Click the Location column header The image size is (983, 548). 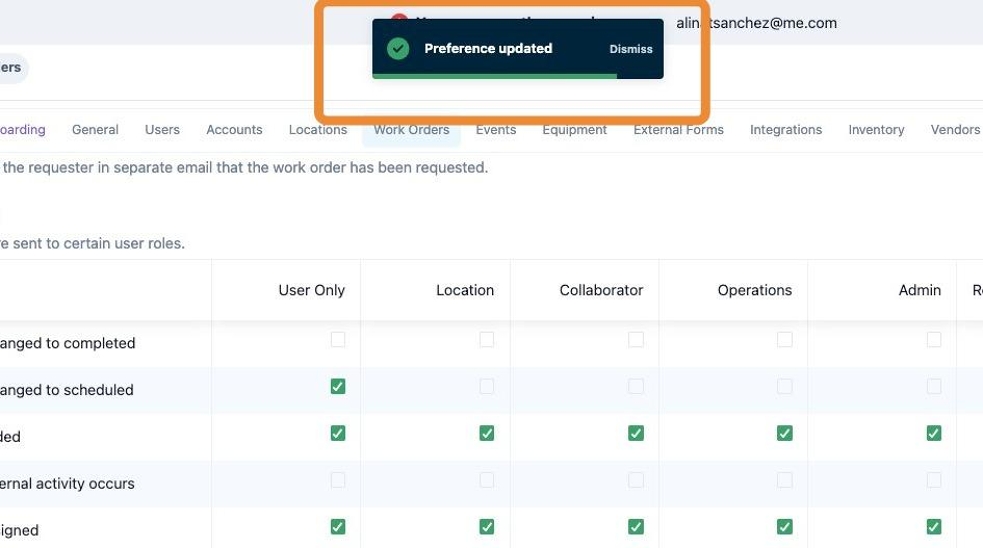coord(465,290)
